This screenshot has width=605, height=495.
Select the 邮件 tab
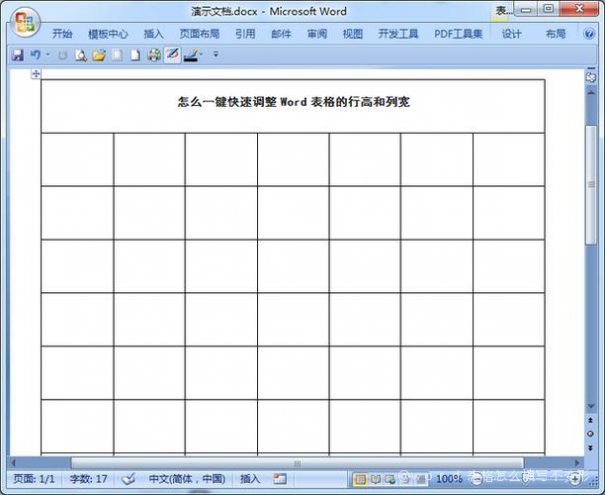[281, 34]
